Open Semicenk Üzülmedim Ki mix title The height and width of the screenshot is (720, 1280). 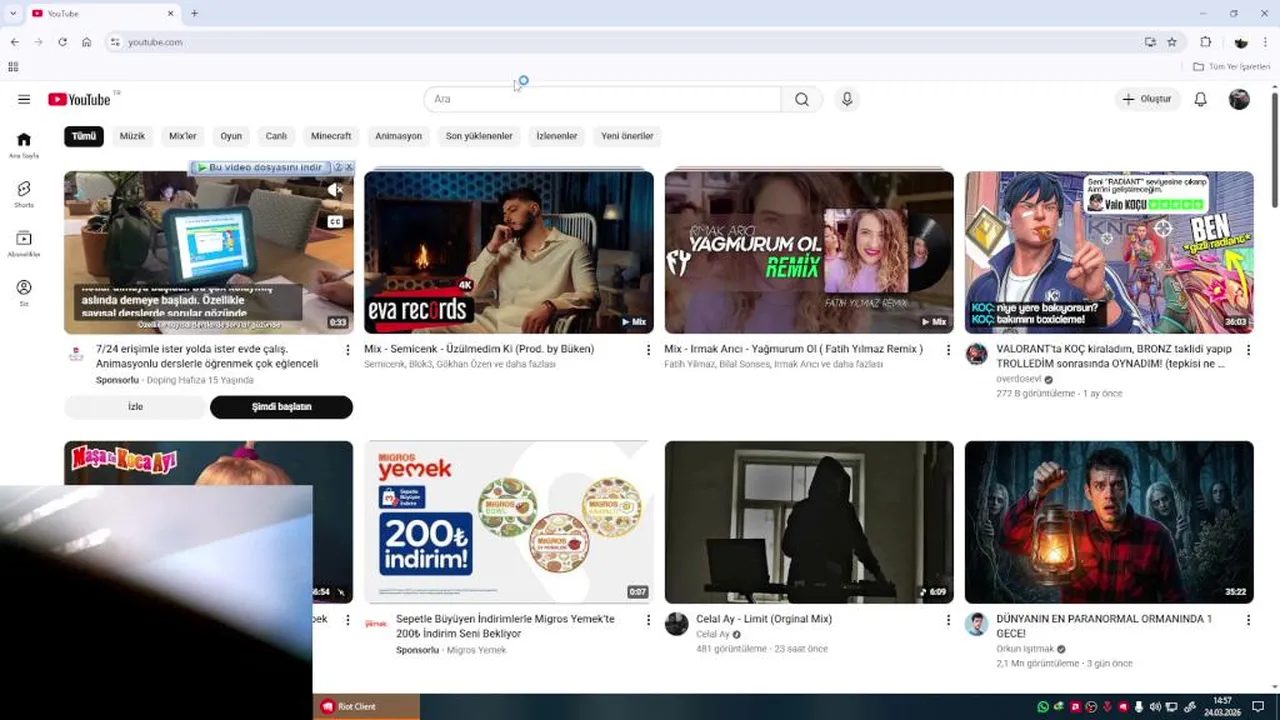pyautogui.click(x=479, y=349)
